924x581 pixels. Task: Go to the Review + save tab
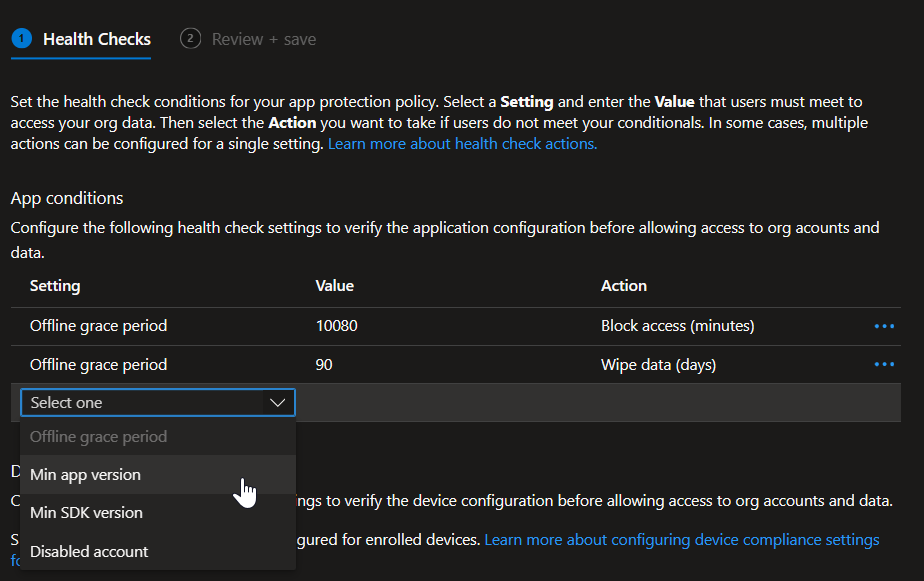[263, 40]
